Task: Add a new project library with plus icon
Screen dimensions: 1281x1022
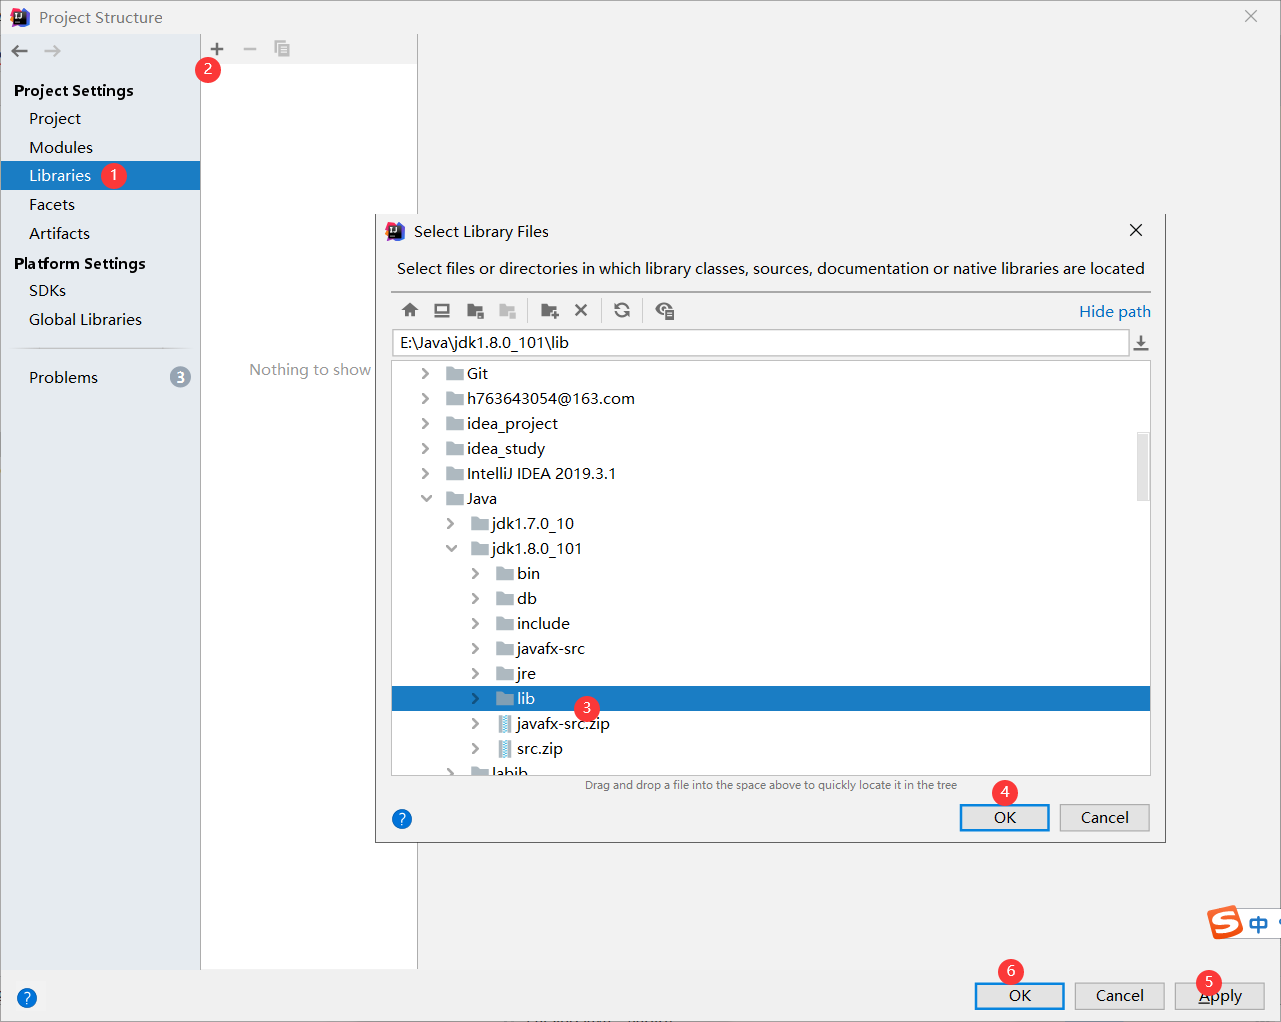Action: click(217, 49)
